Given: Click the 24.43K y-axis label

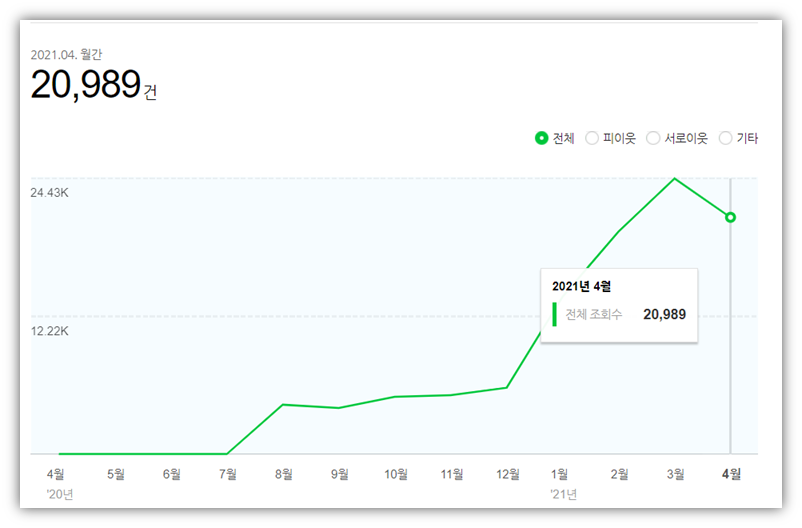Looking at the screenshot, I should click(x=49, y=192).
